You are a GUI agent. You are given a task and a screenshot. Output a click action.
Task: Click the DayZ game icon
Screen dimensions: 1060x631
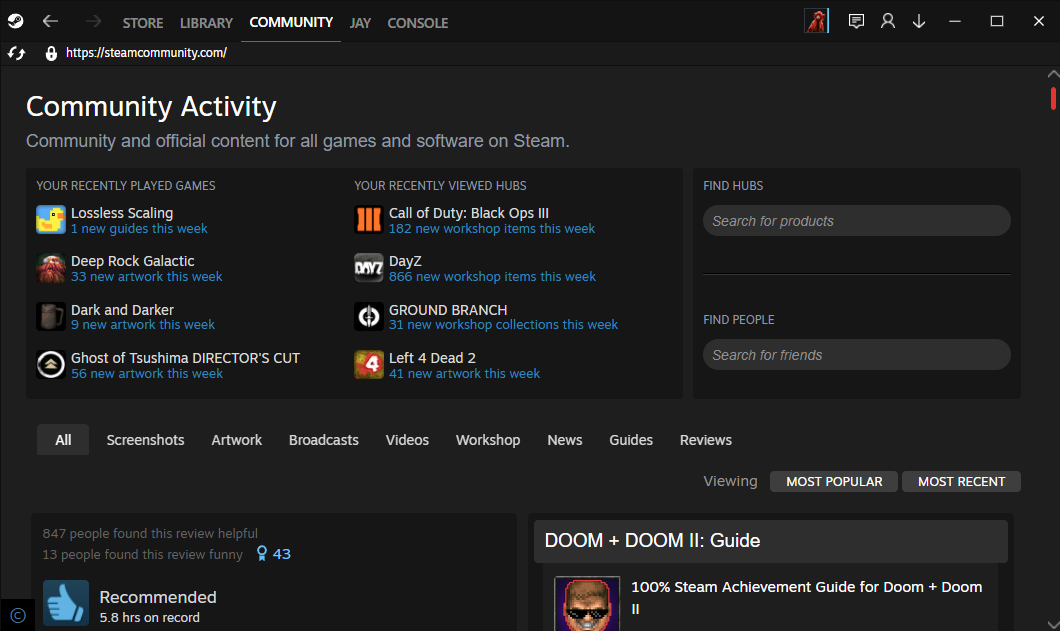368,268
